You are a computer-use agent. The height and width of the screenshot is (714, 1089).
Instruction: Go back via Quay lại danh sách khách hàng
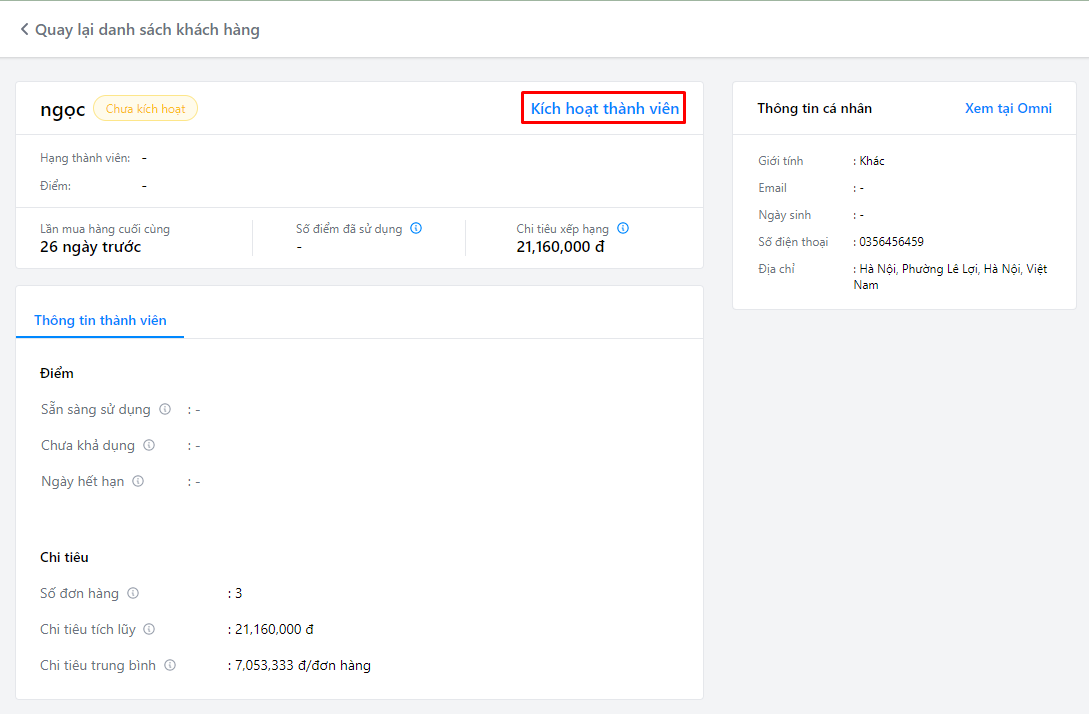pos(147,30)
